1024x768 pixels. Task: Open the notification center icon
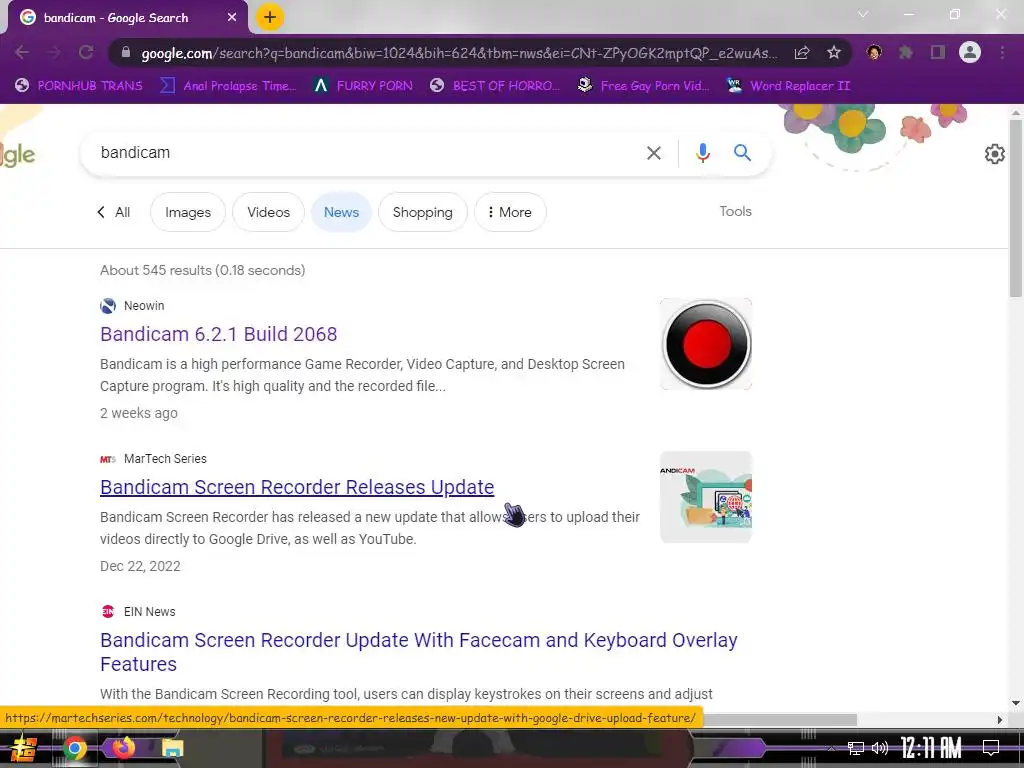[991, 748]
